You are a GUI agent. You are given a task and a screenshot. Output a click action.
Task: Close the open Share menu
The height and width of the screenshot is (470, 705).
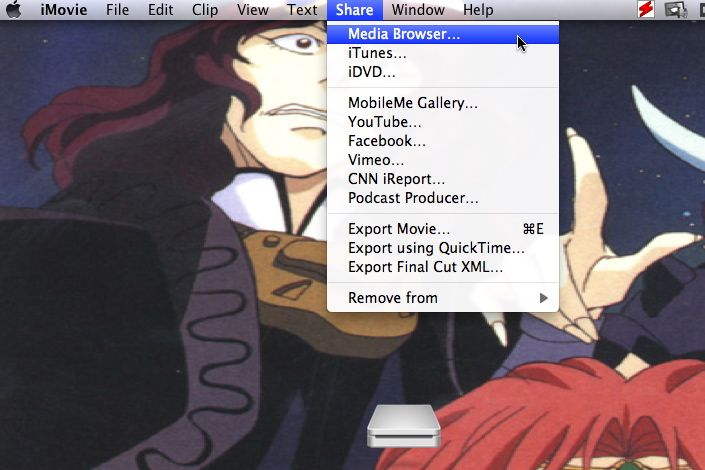pos(354,9)
